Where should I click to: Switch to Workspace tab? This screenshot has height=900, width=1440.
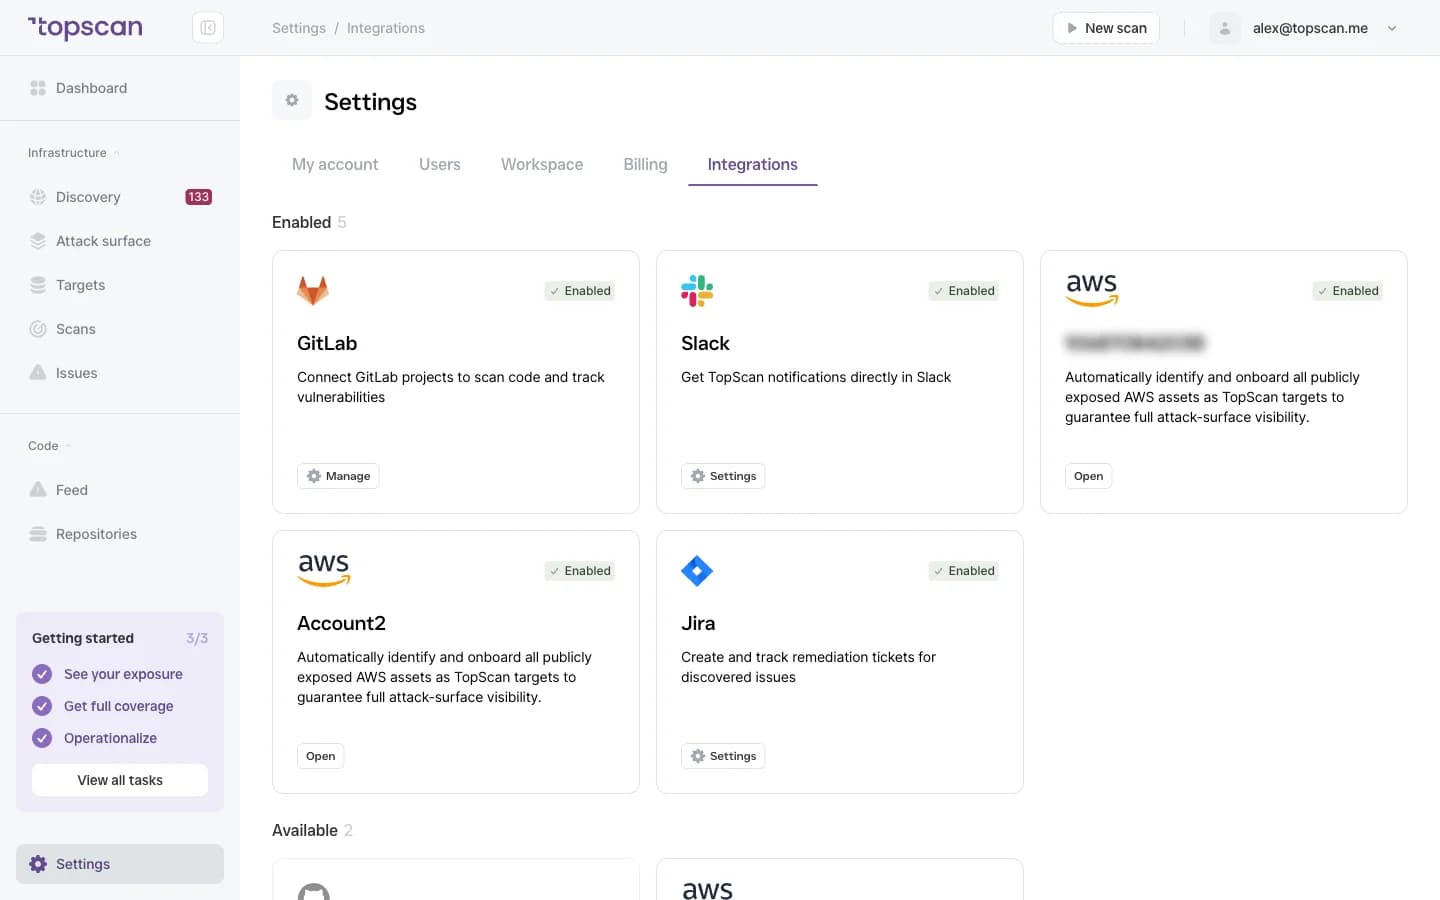point(542,164)
